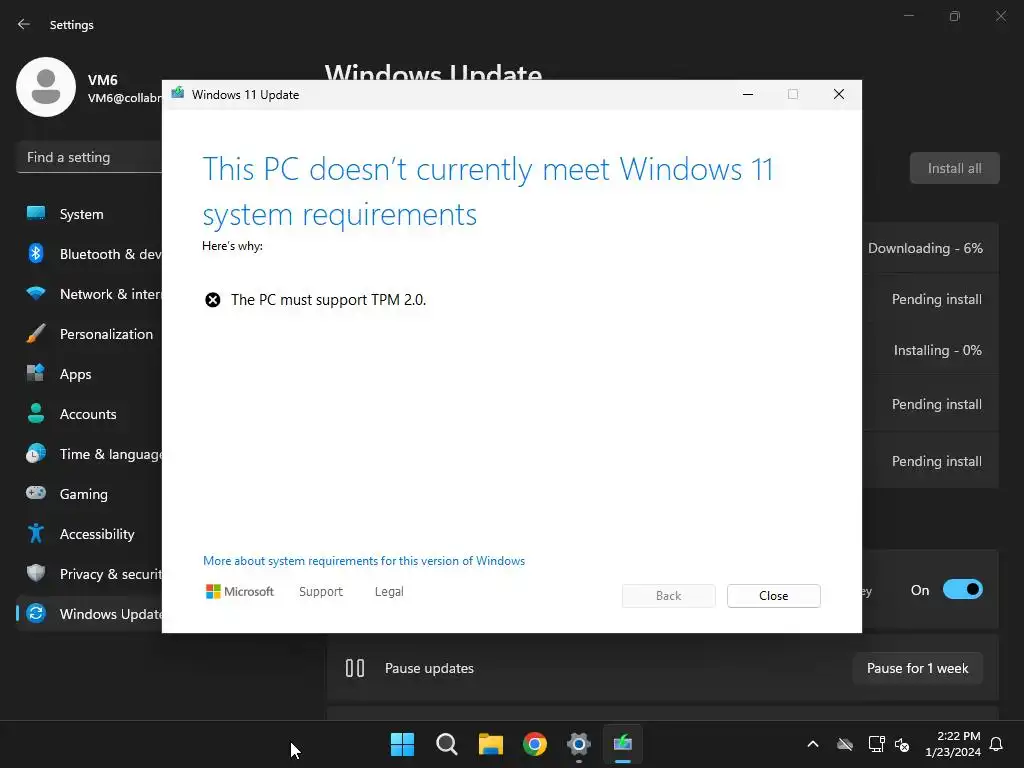
Task: Launch Google Chrome from the taskbar
Action: click(x=535, y=744)
